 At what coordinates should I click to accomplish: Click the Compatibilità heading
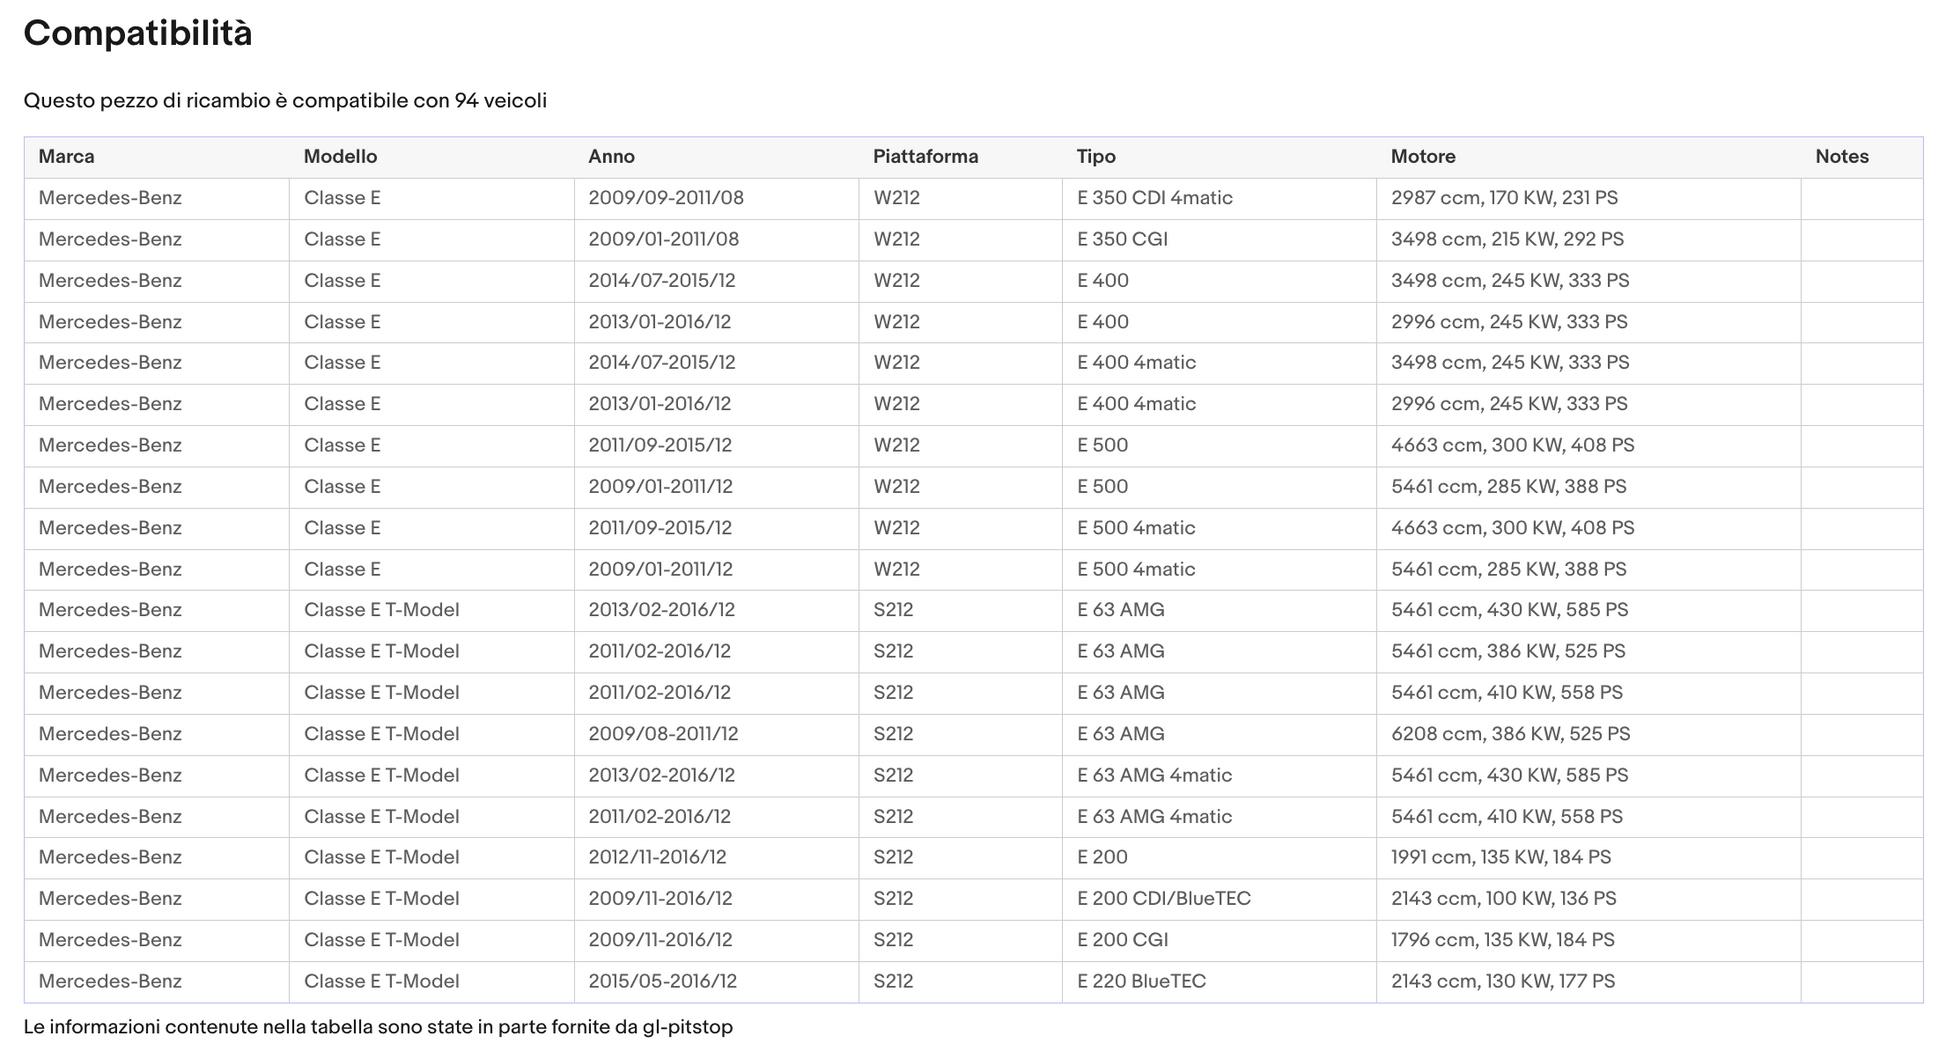pos(138,34)
